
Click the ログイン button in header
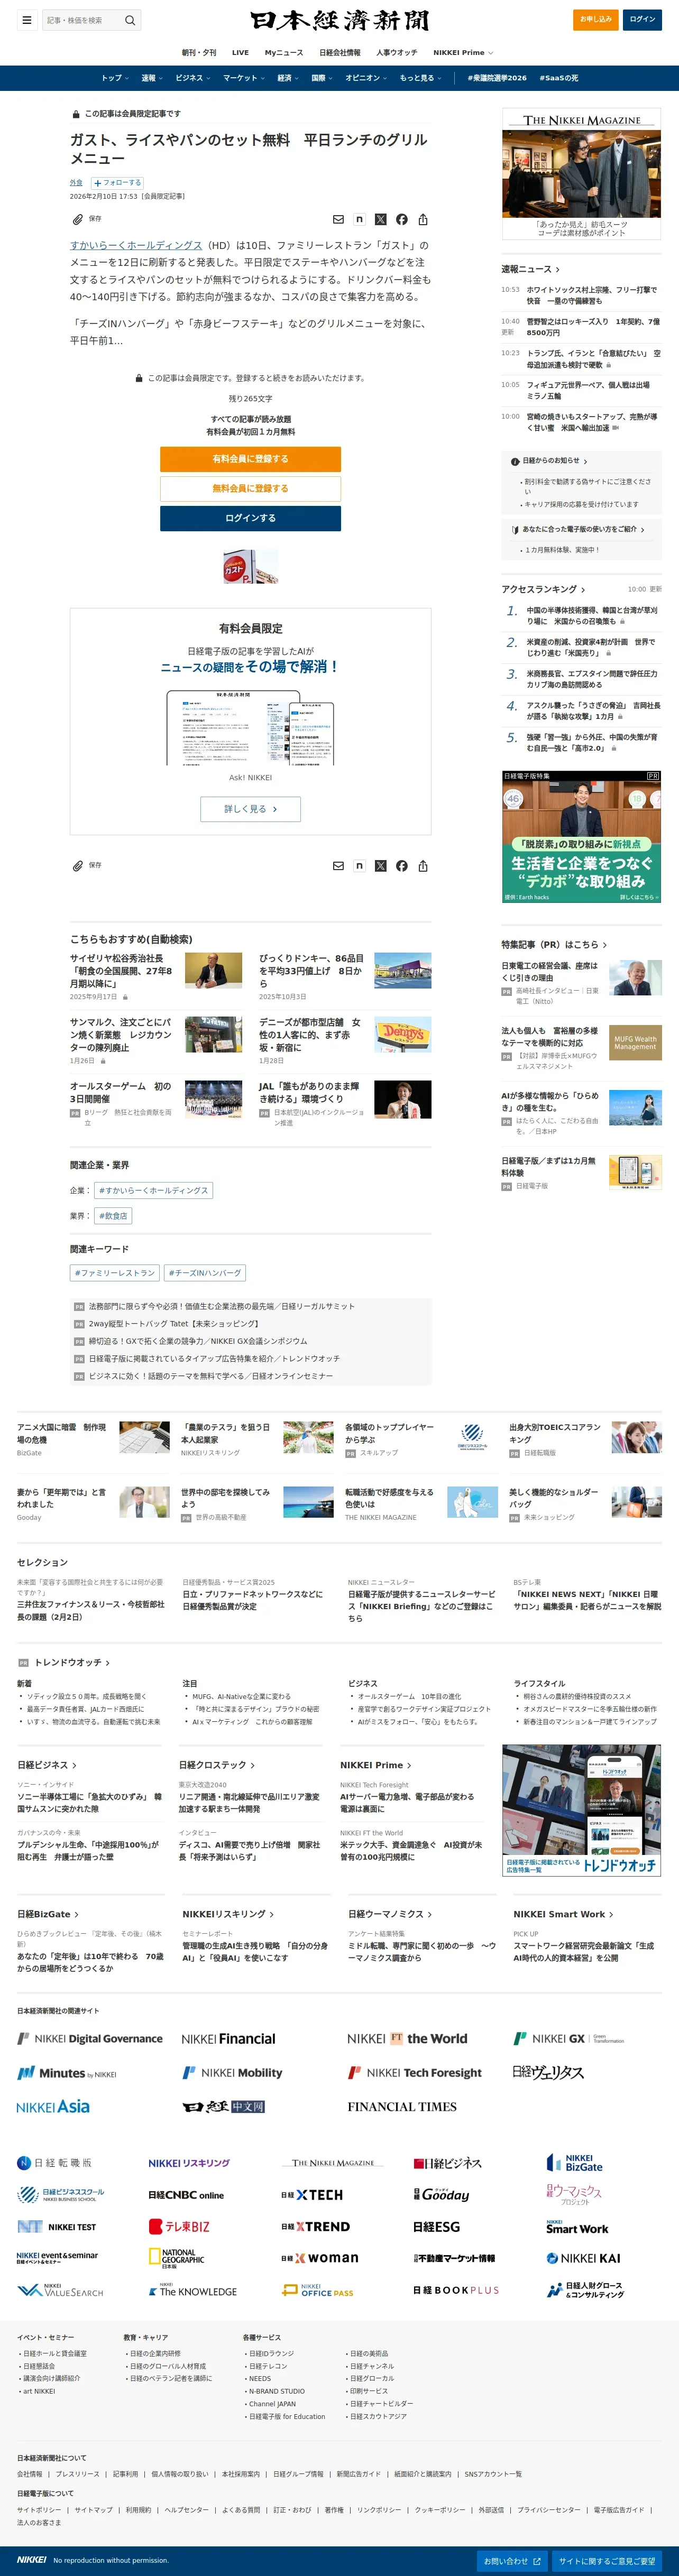pos(642,19)
